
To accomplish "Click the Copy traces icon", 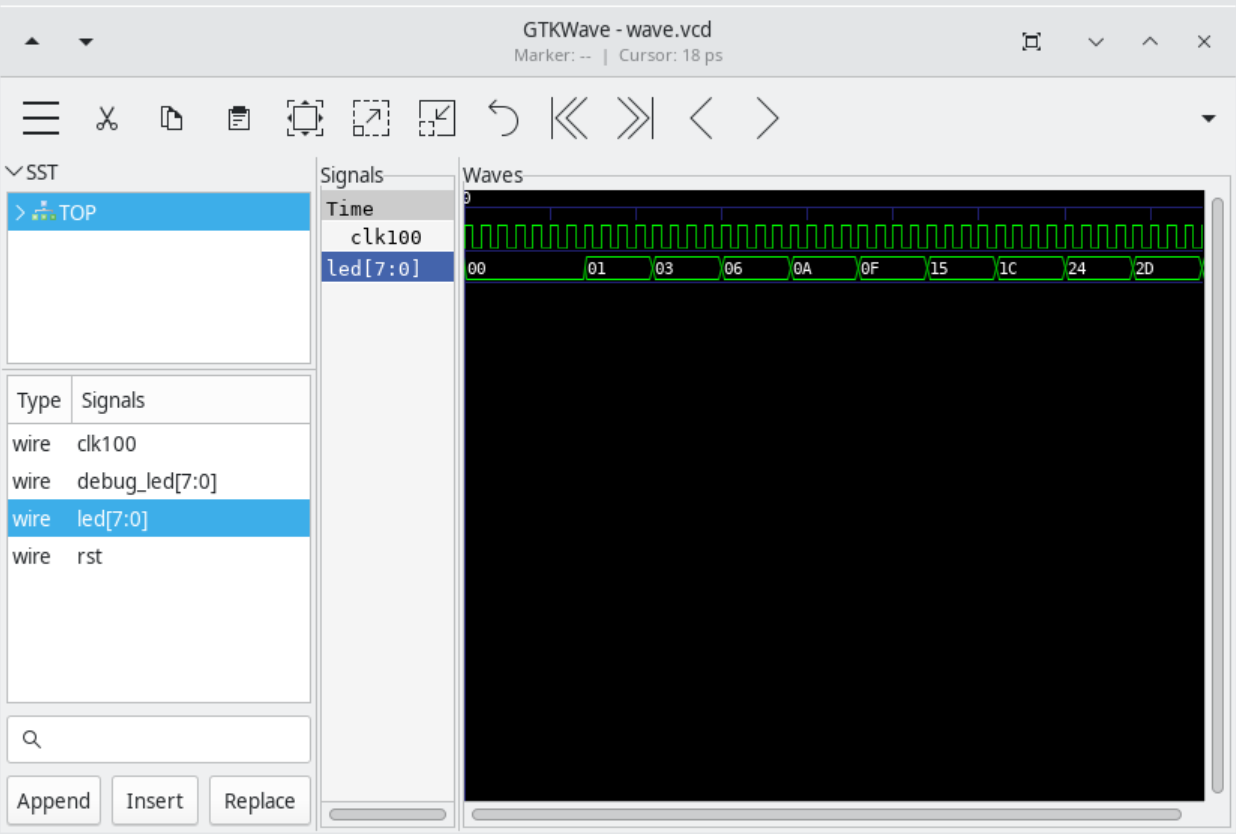I will click(172, 118).
